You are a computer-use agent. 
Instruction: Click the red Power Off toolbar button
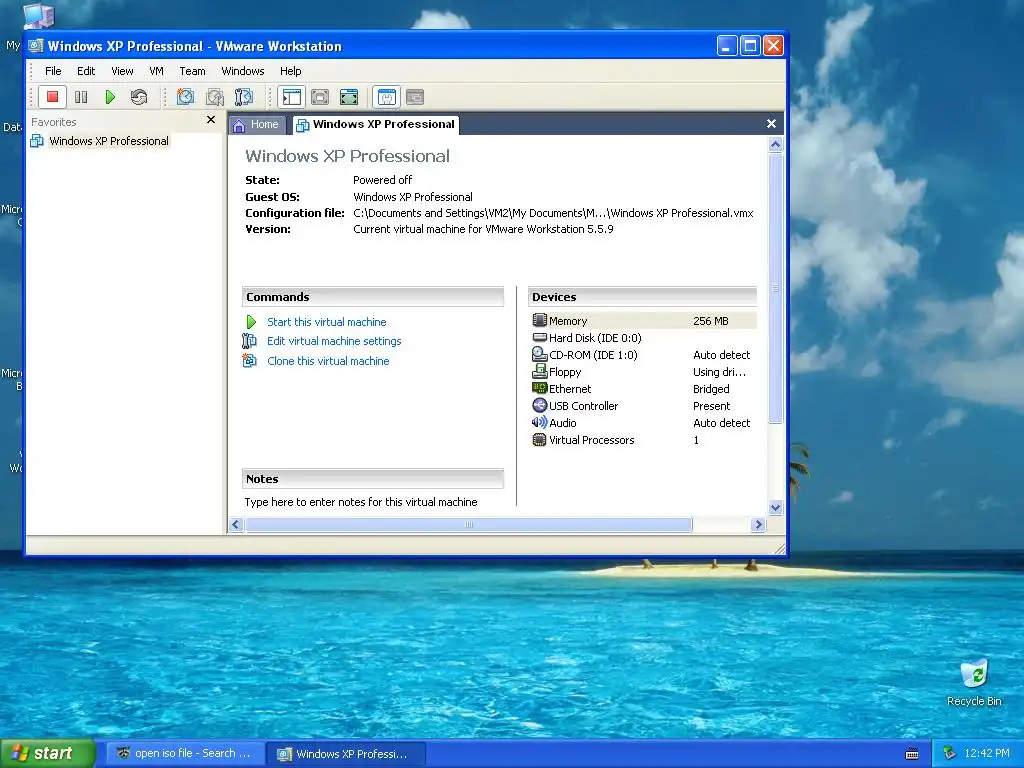[52, 97]
